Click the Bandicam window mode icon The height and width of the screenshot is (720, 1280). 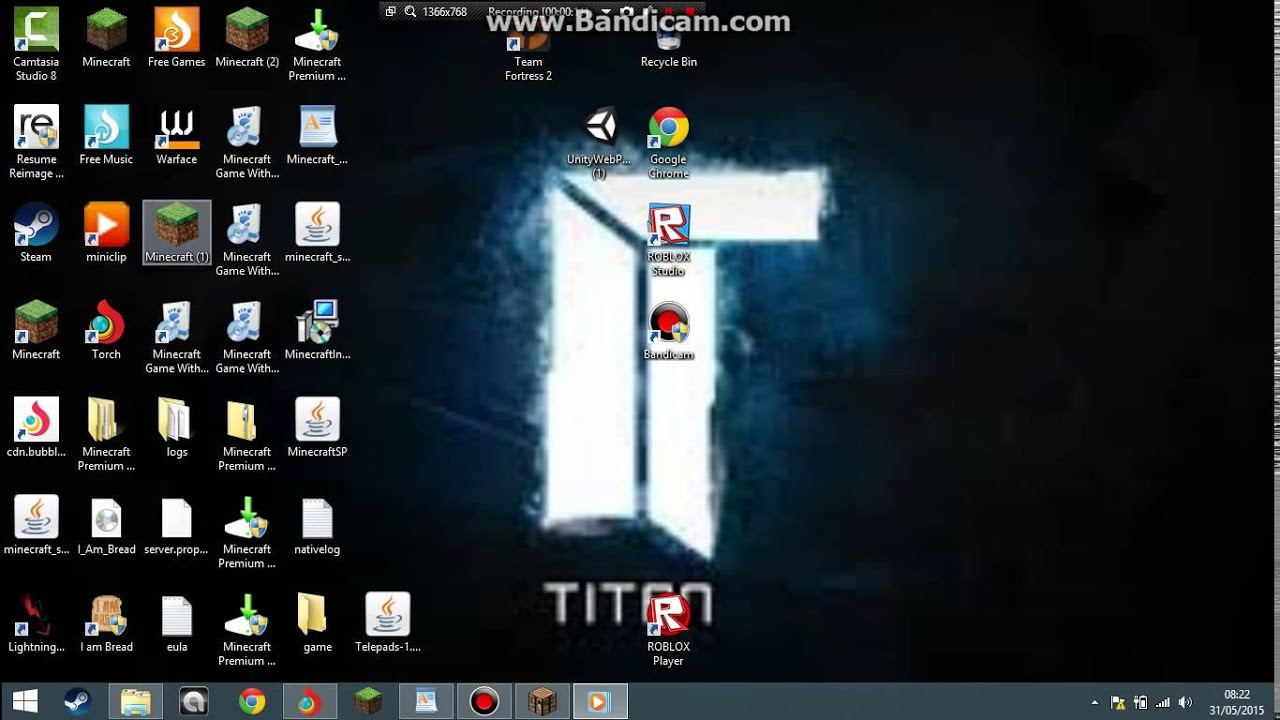click(391, 11)
